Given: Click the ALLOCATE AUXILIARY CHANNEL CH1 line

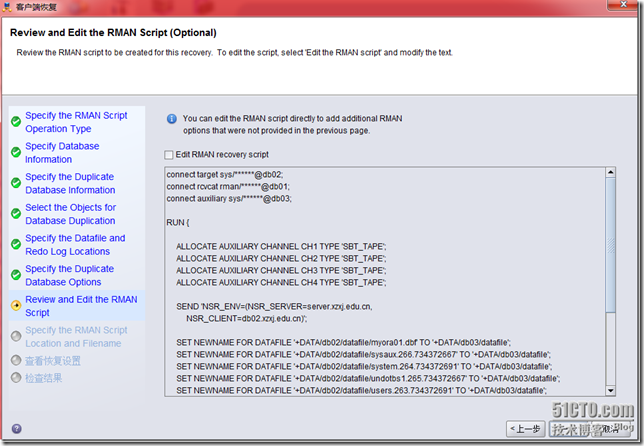Looking at the screenshot, I should point(281,246).
